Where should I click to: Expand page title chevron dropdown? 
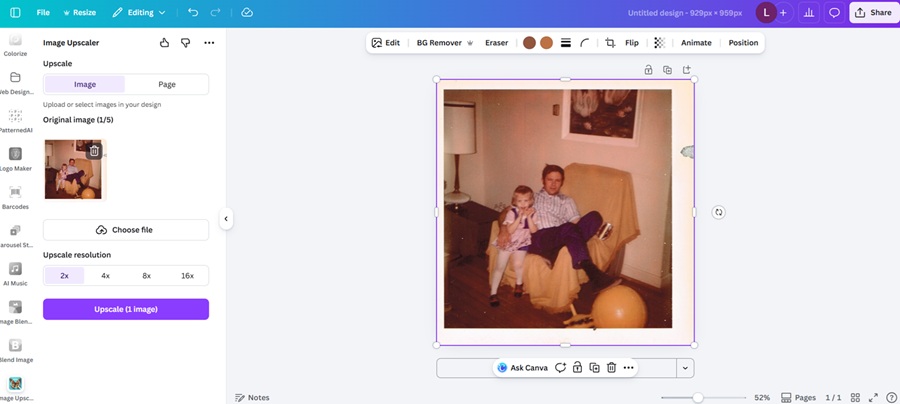tap(685, 368)
